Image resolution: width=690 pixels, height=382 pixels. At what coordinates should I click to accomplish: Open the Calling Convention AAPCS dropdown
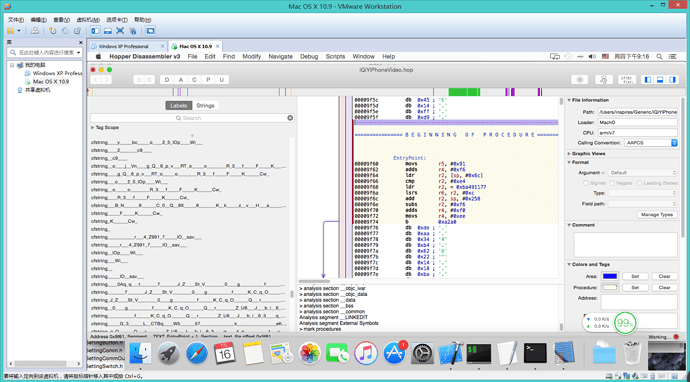click(x=651, y=143)
